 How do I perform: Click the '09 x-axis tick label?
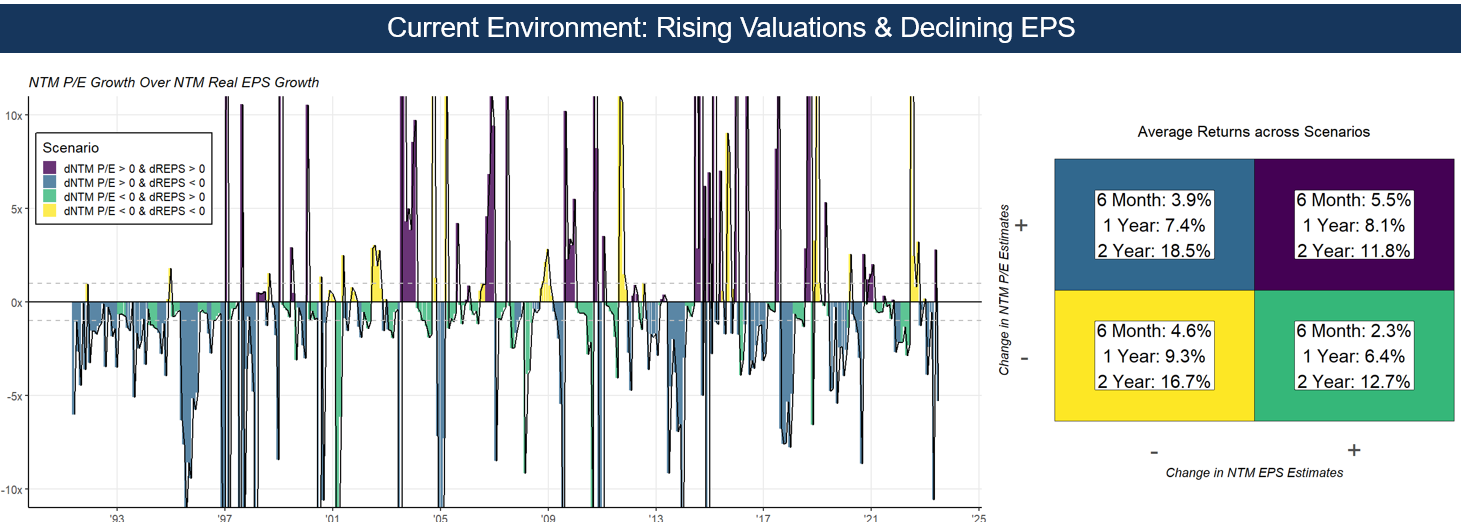[547, 516]
